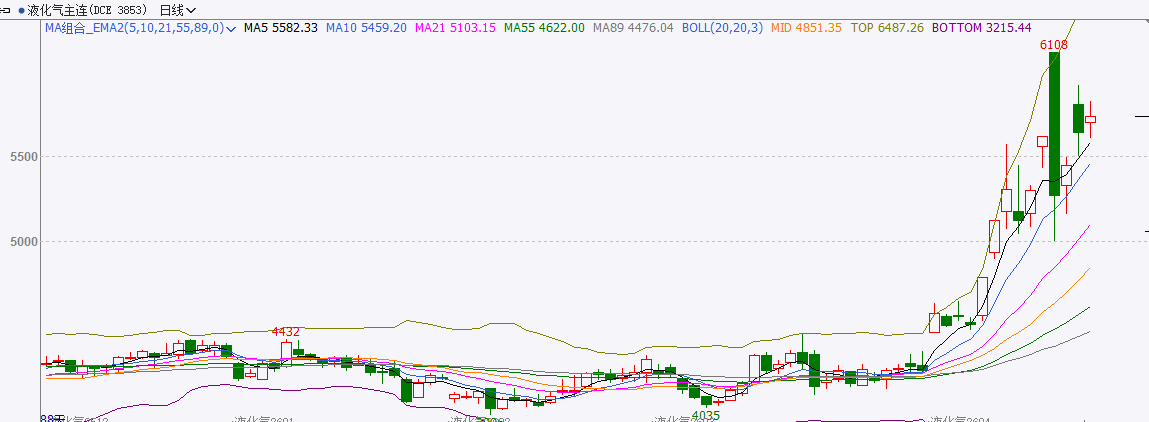This screenshot has height=422, width=1149.
Task: Select the green MA55 4622.00 legend
Action: tap(544, 28)
